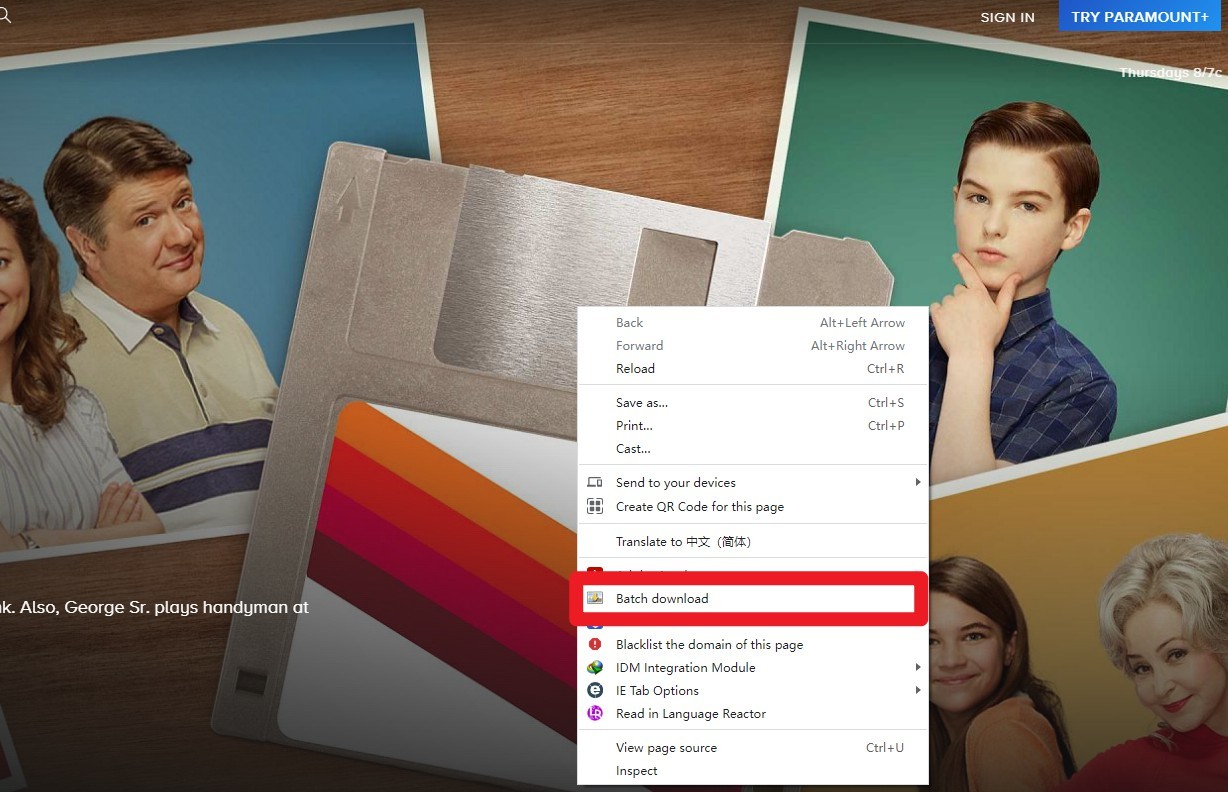Select Cast... in the context menu

(754, 448)
